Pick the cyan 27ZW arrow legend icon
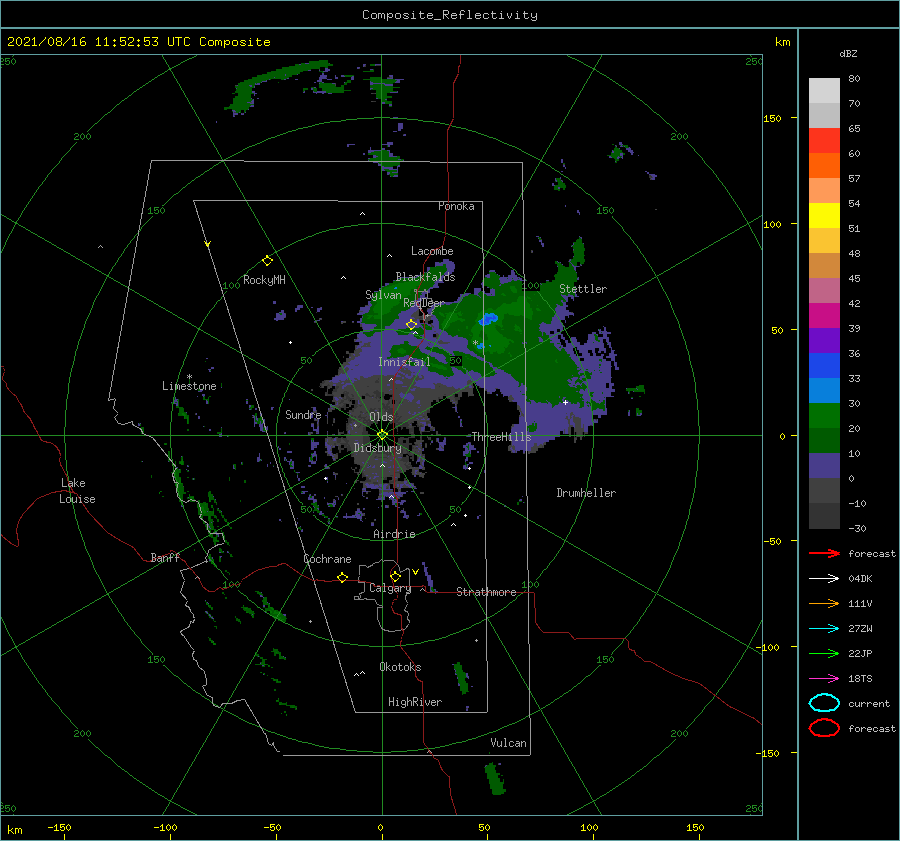This screenshot has height=841, width=900. click(824, 629)
